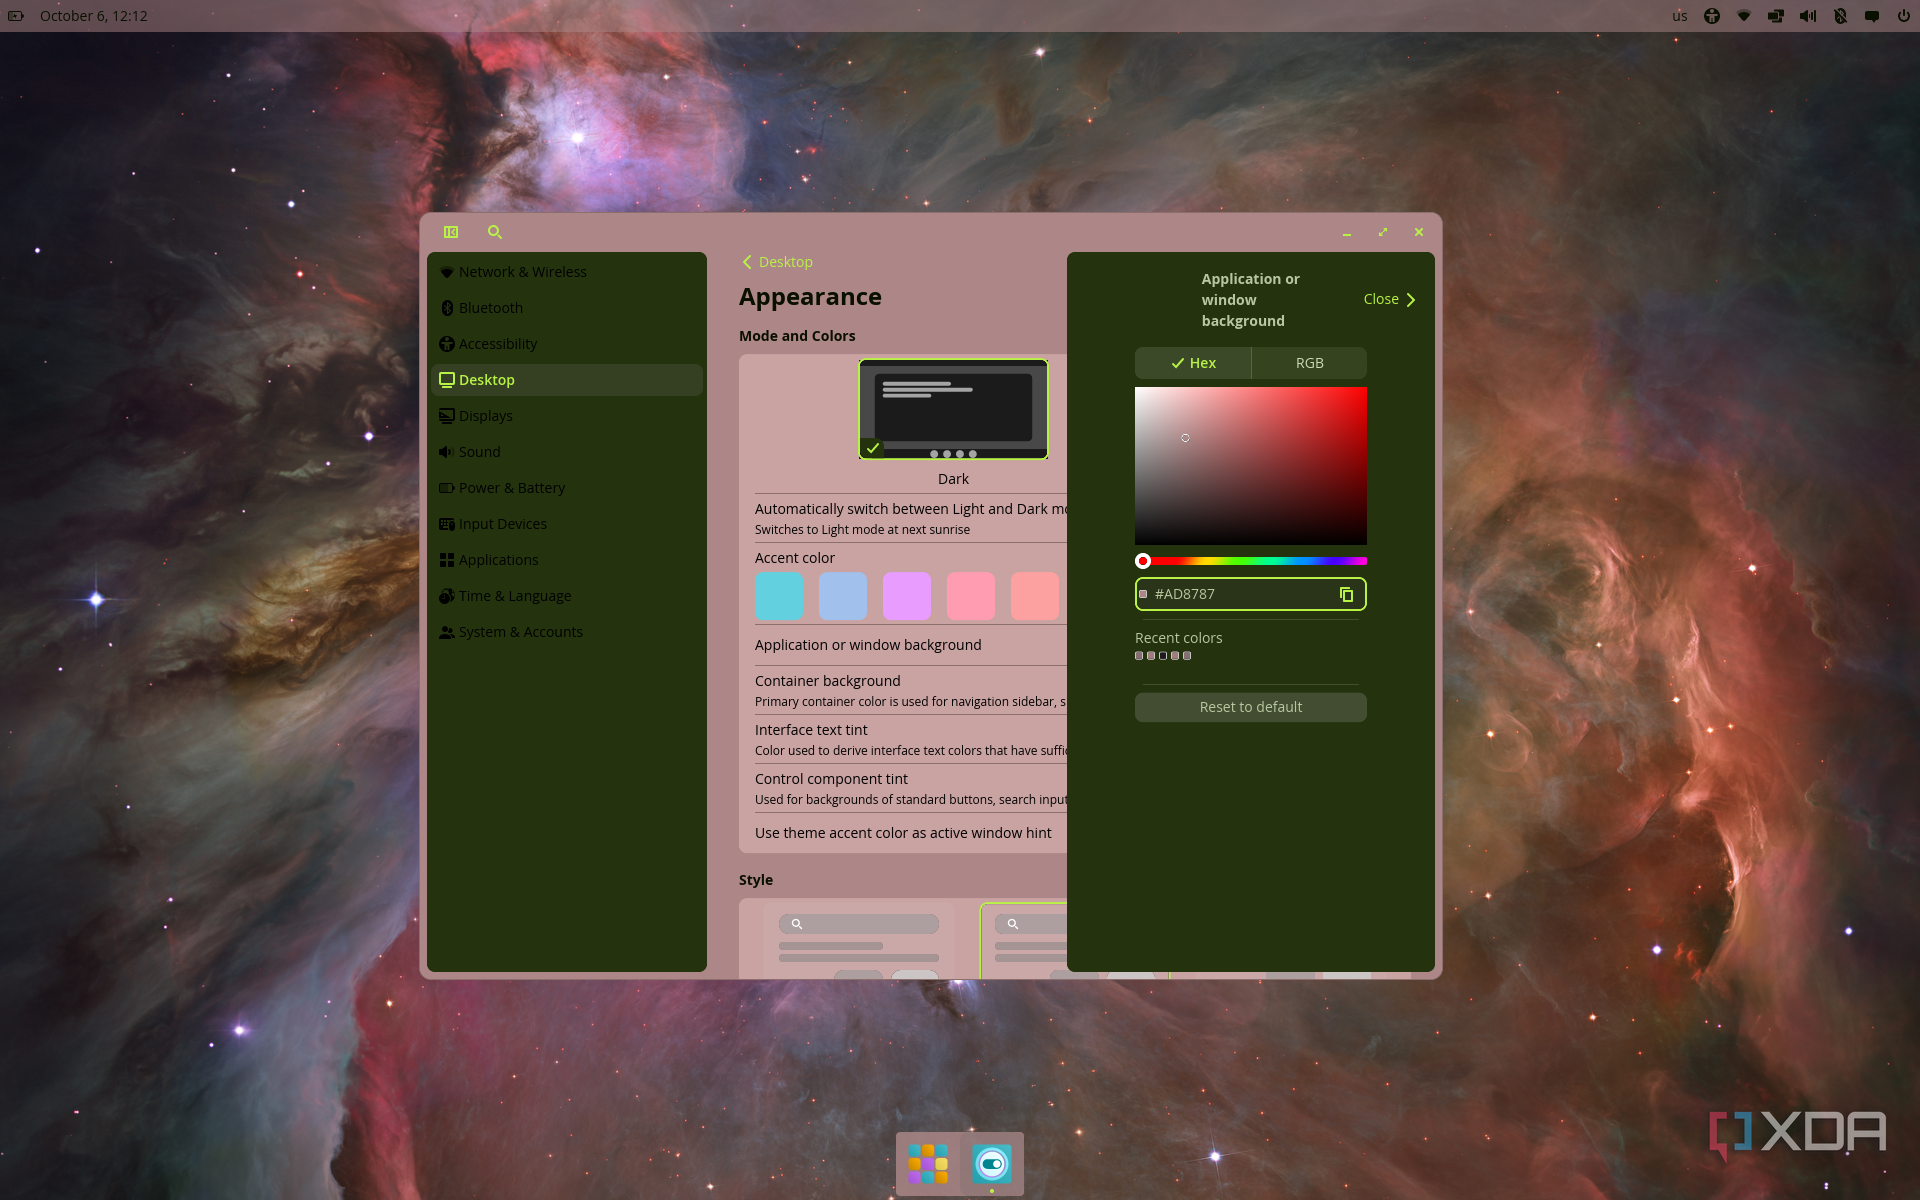Open Input Devices settings
Image resolution: width=1920 pixels, height=1200 pixels.
click(x=567, y=524)
